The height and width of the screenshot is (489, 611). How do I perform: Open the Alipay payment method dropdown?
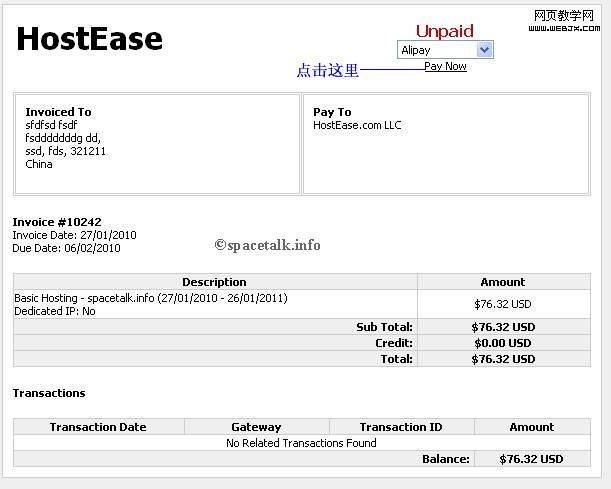(x=445, y=50)
